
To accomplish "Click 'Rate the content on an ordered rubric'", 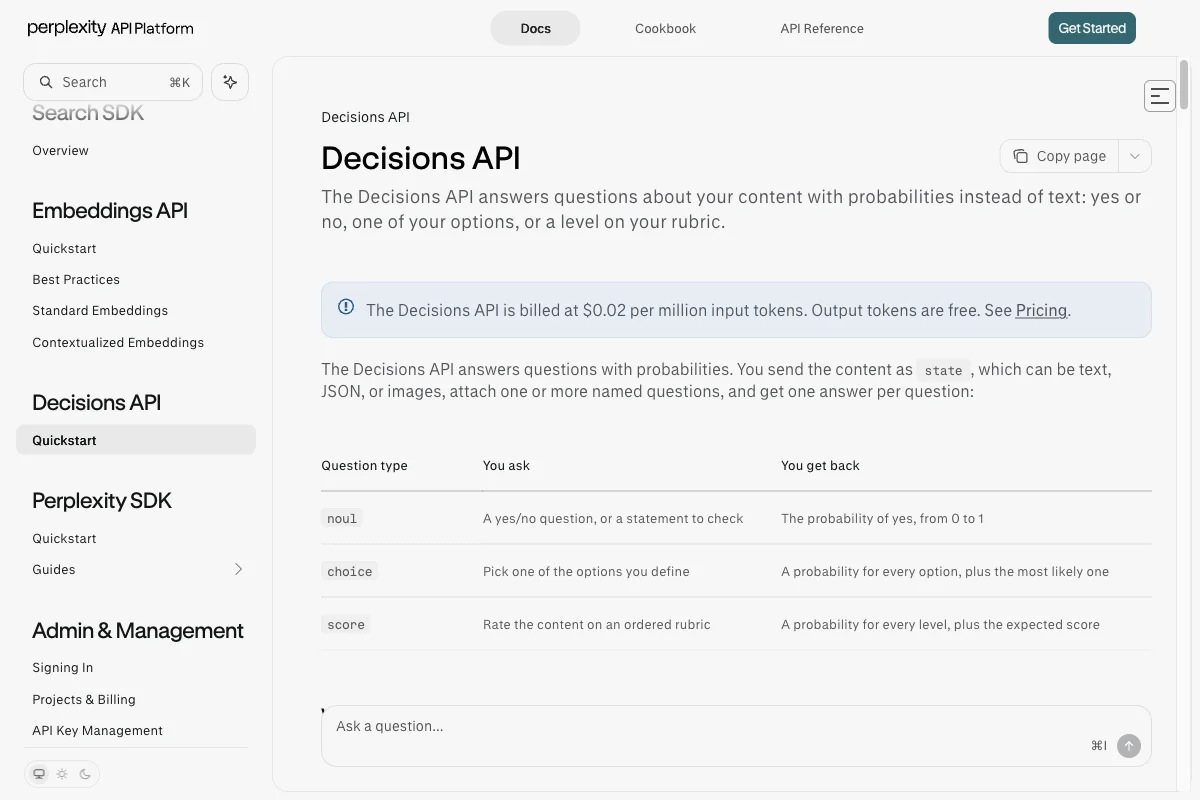I will pos(597,624).
